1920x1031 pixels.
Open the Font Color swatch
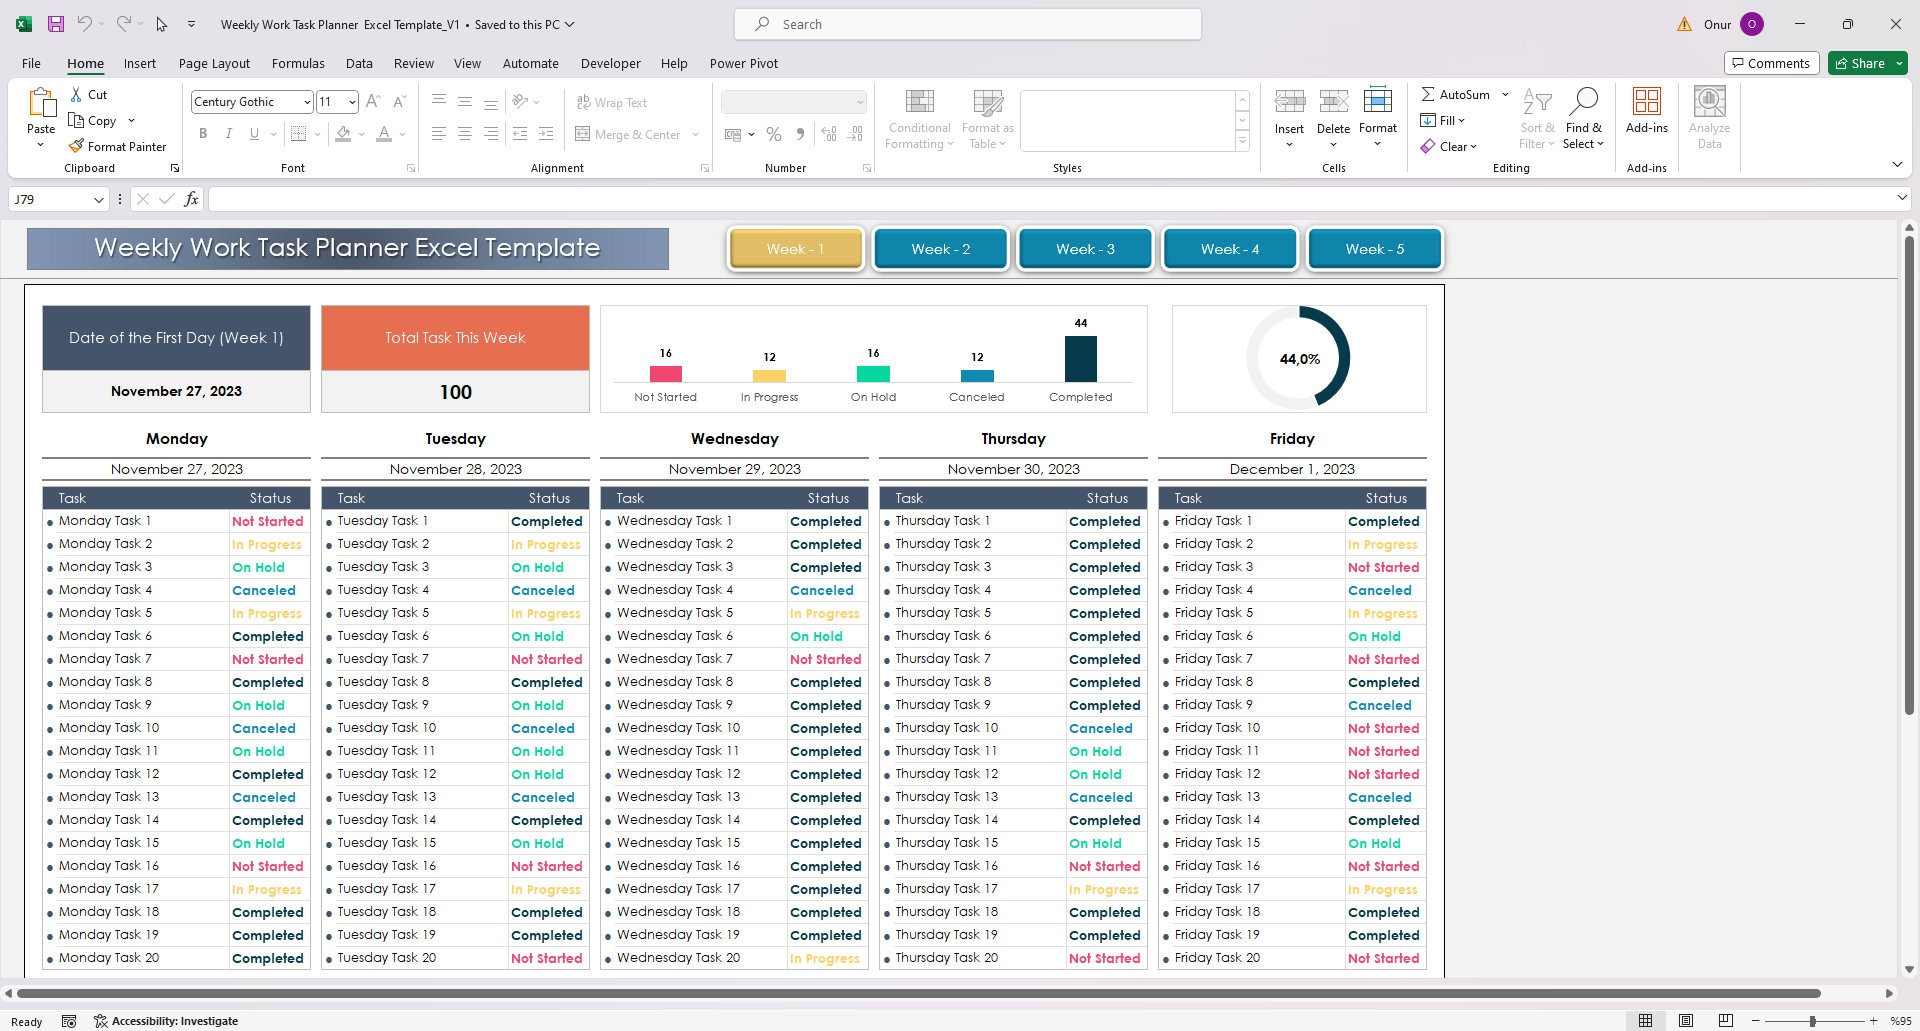[384, 134]
